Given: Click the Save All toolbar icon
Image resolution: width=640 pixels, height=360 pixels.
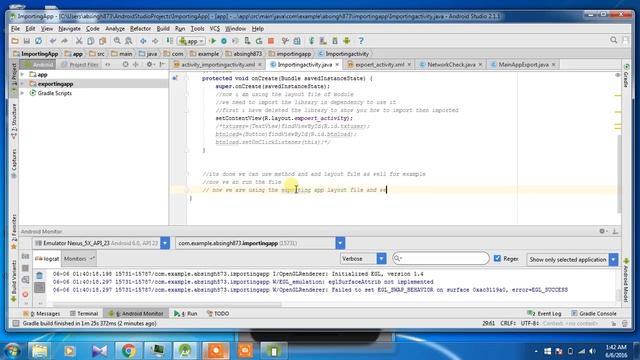Looking at the screenshot, I should click(x=27, y=41).
